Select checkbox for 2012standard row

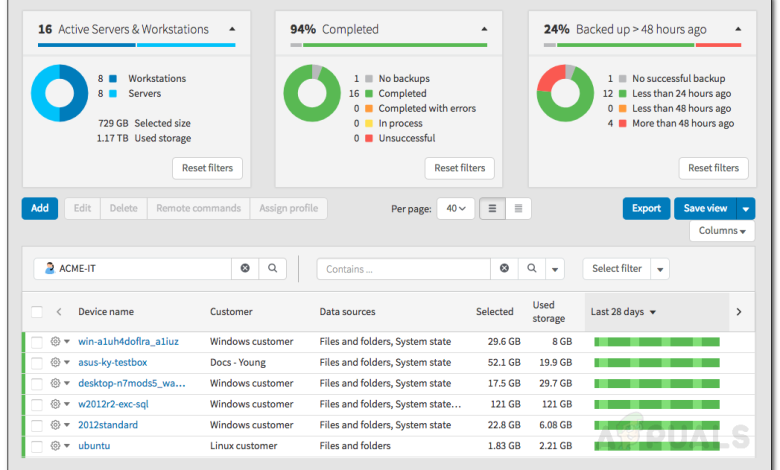37,425
